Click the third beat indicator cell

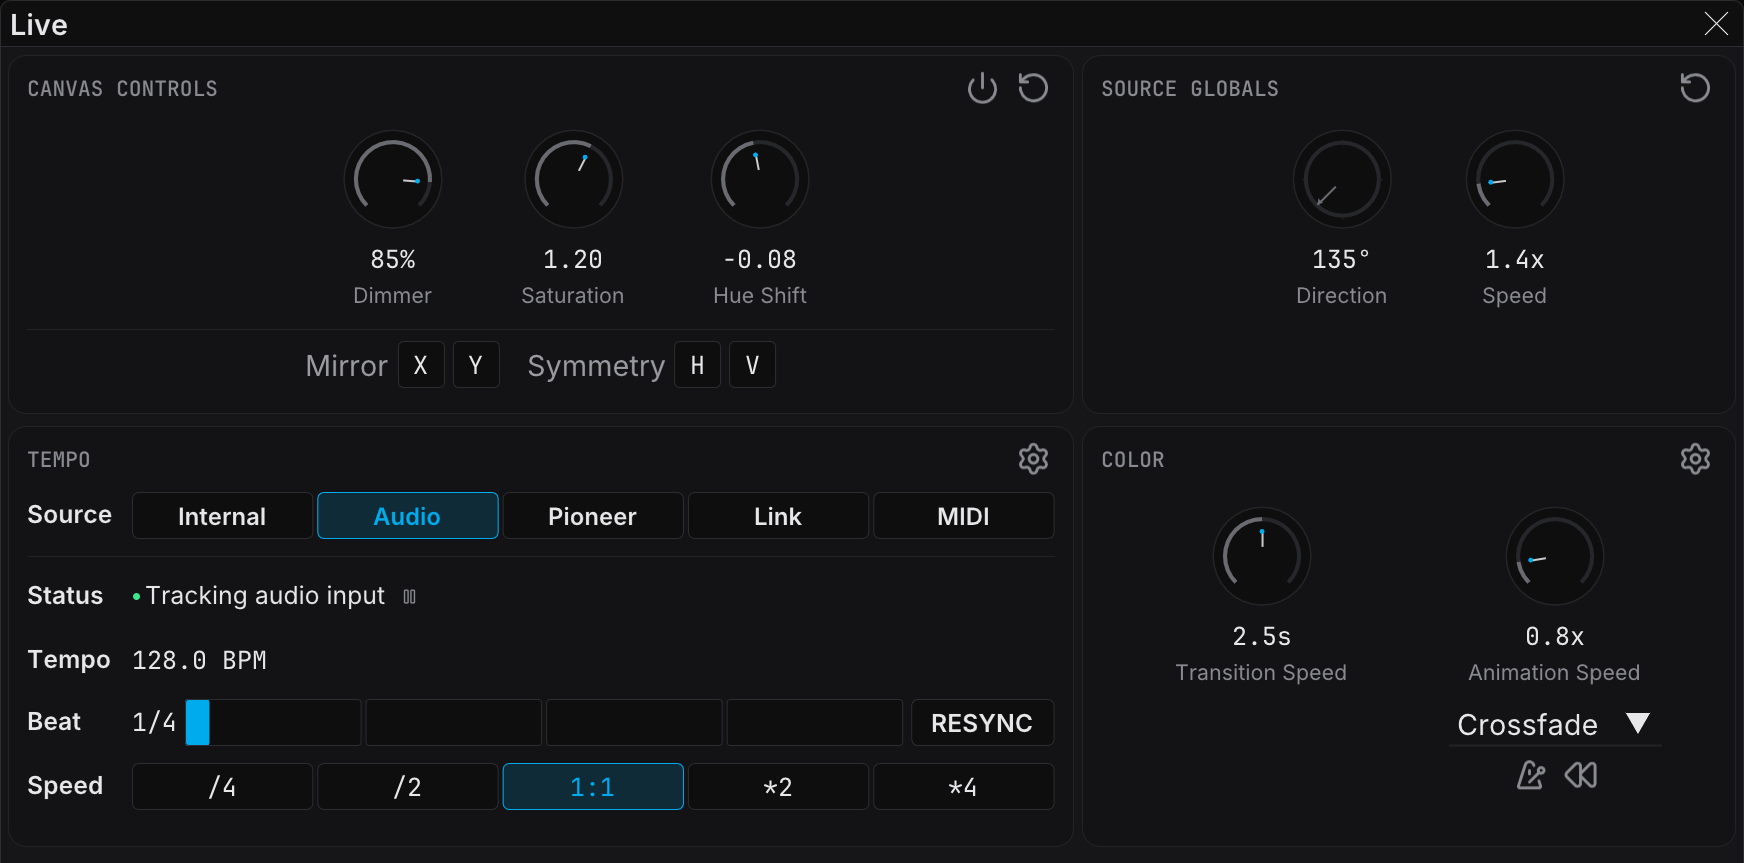634,723
